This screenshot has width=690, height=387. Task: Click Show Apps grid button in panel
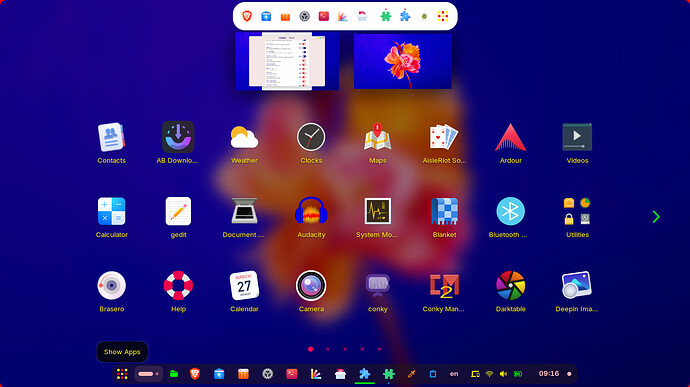click(x=122, y=374)
